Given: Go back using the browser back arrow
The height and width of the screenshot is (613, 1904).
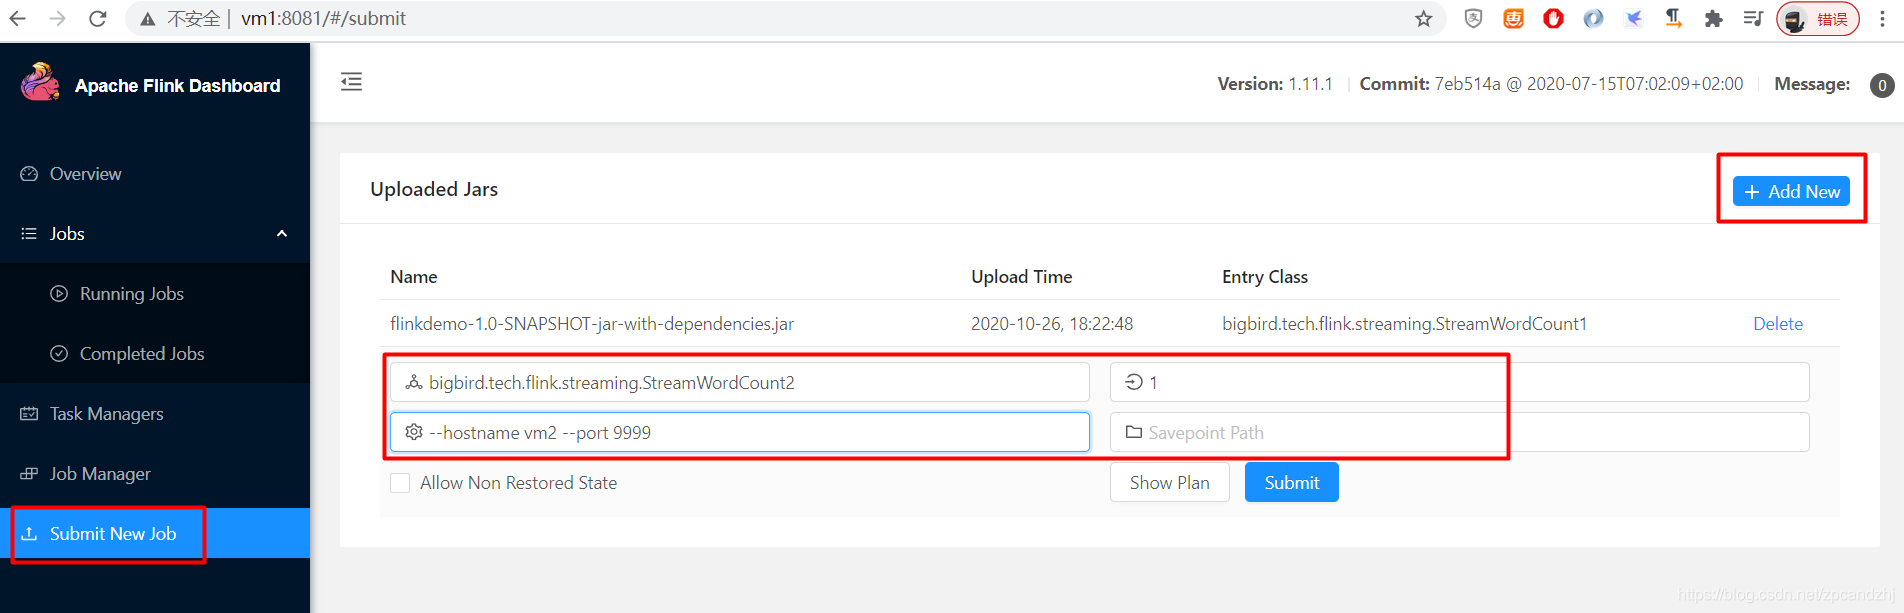Looking at the screenshot, I should [18, 19].
